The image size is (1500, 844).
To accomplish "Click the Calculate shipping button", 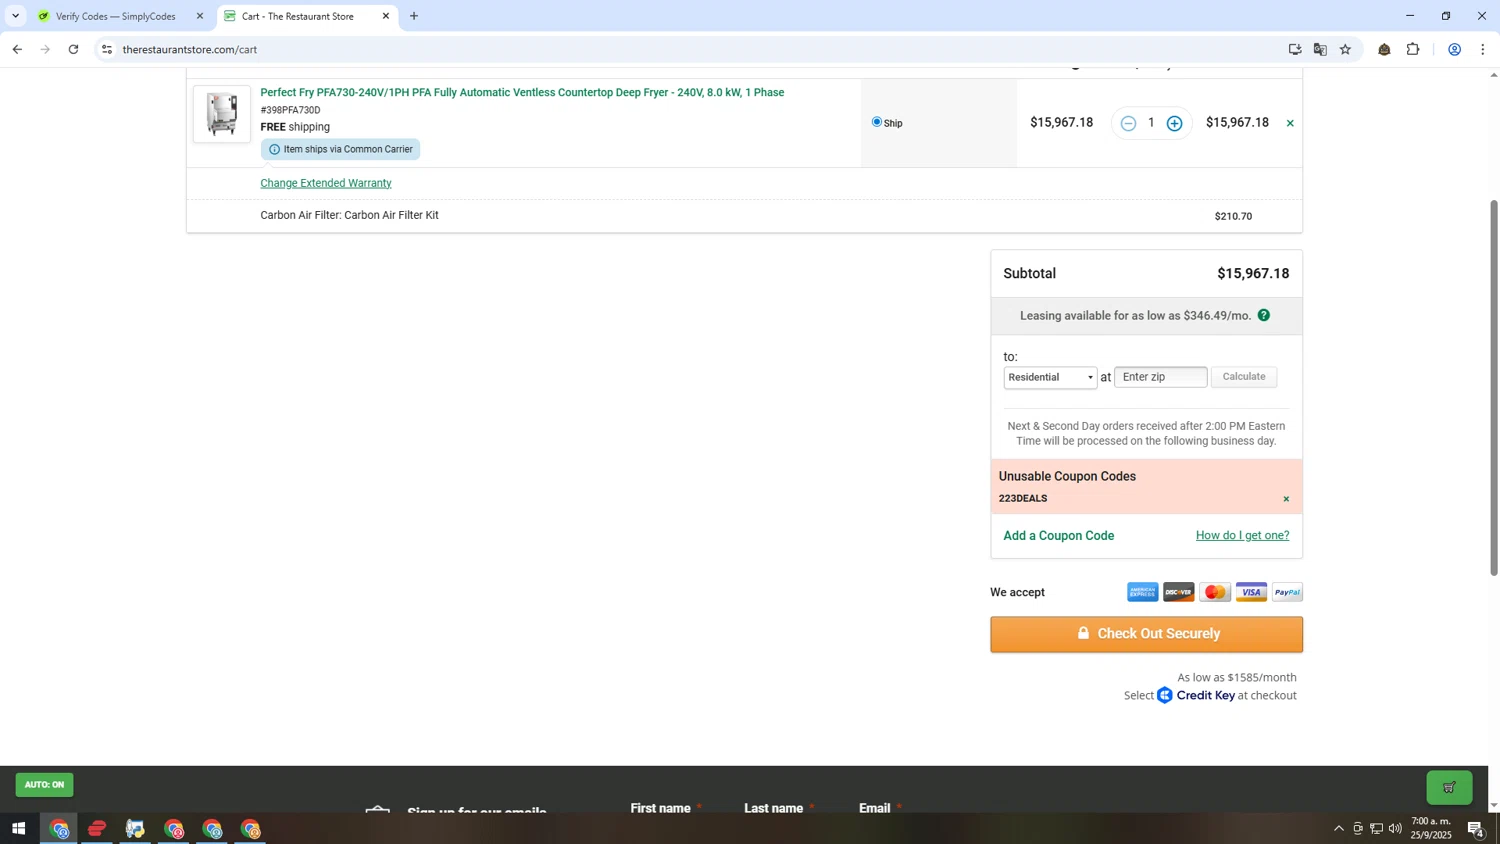I will coord(1244,377).
